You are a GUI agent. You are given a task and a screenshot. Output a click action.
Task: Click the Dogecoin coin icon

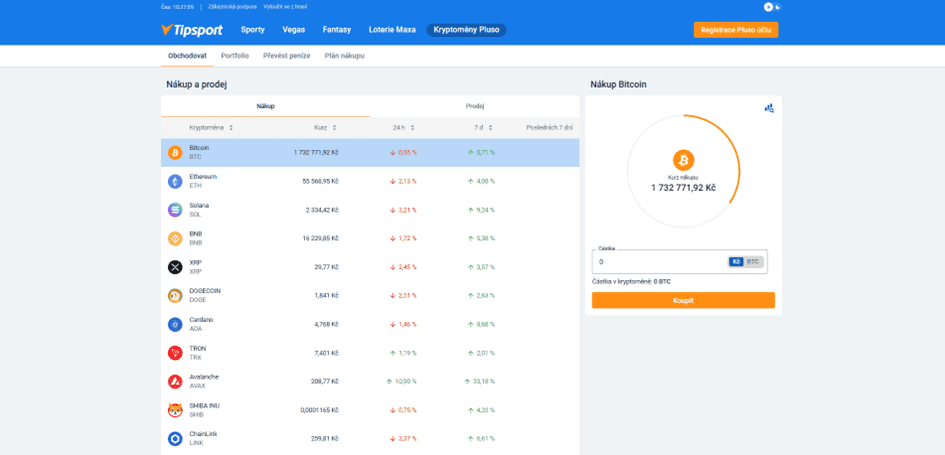coord(175,296)
